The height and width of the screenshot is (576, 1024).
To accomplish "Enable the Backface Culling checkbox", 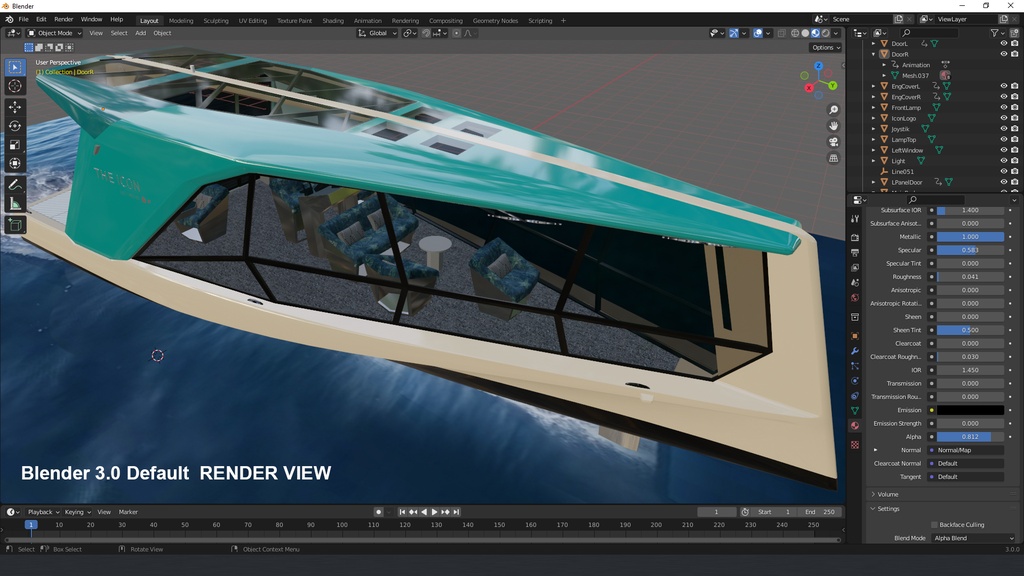I will coord(936,524).
